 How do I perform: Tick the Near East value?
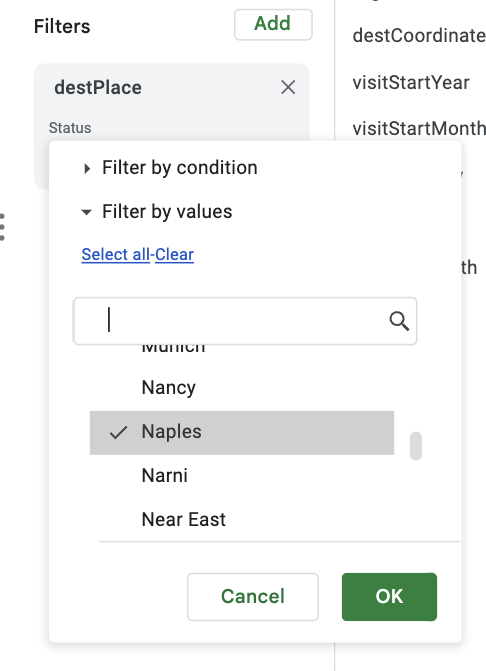(x=242, y=520)
